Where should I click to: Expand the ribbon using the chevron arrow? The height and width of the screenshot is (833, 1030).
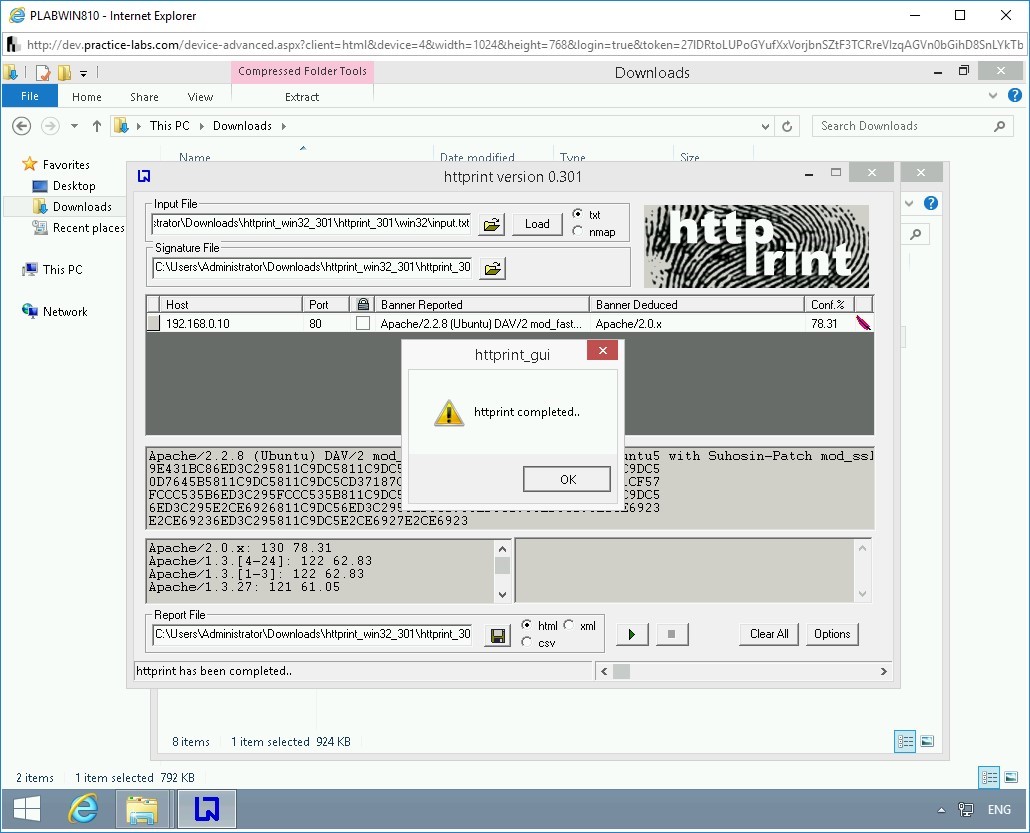[x=993, y=96]
